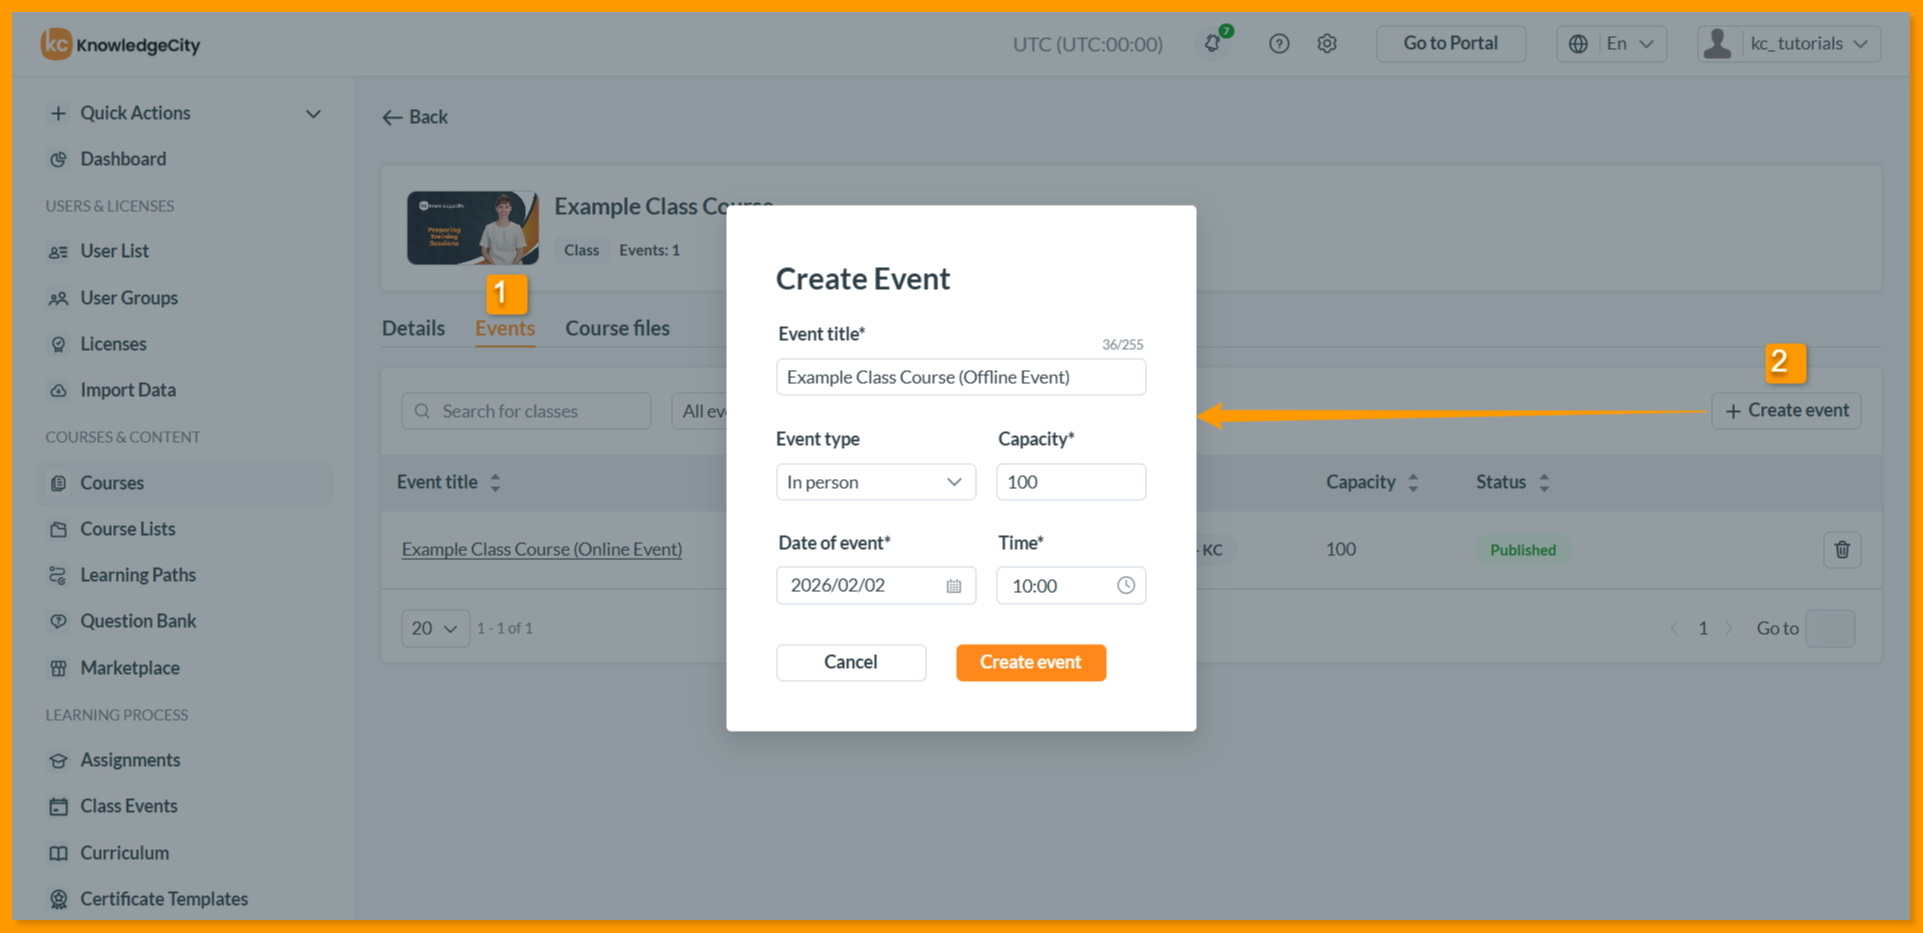Viewport: 1923px width, 933px height.
Task: Cancel the Create Event dialog
Action: 851,662
